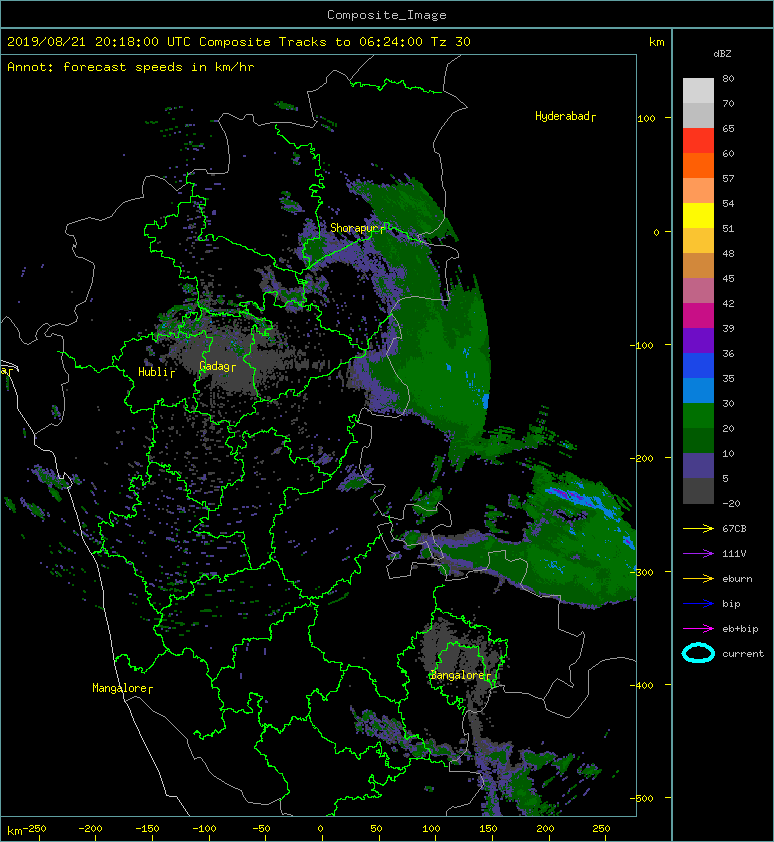Choose the bright yellow 54–51 dBZ swatch
Image resolution: width=774 pixels, height=842 pixels.
point(698,215)
